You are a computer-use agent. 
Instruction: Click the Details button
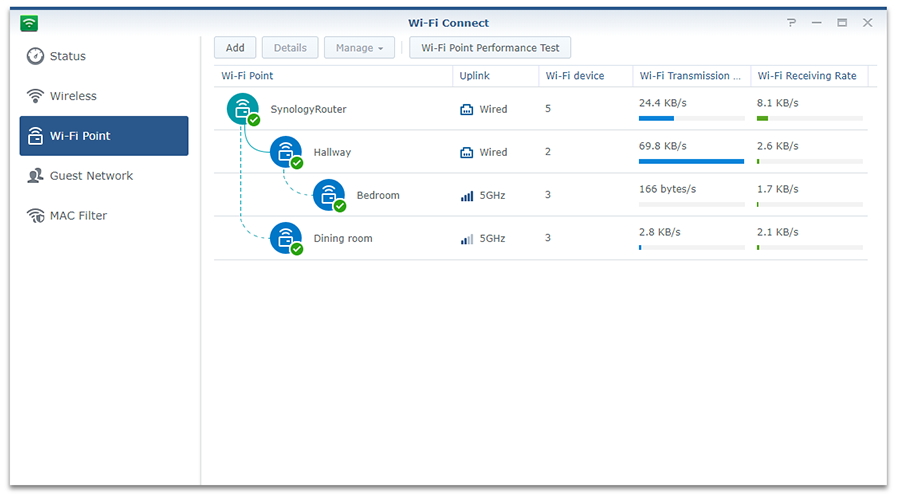pos(290,48)
